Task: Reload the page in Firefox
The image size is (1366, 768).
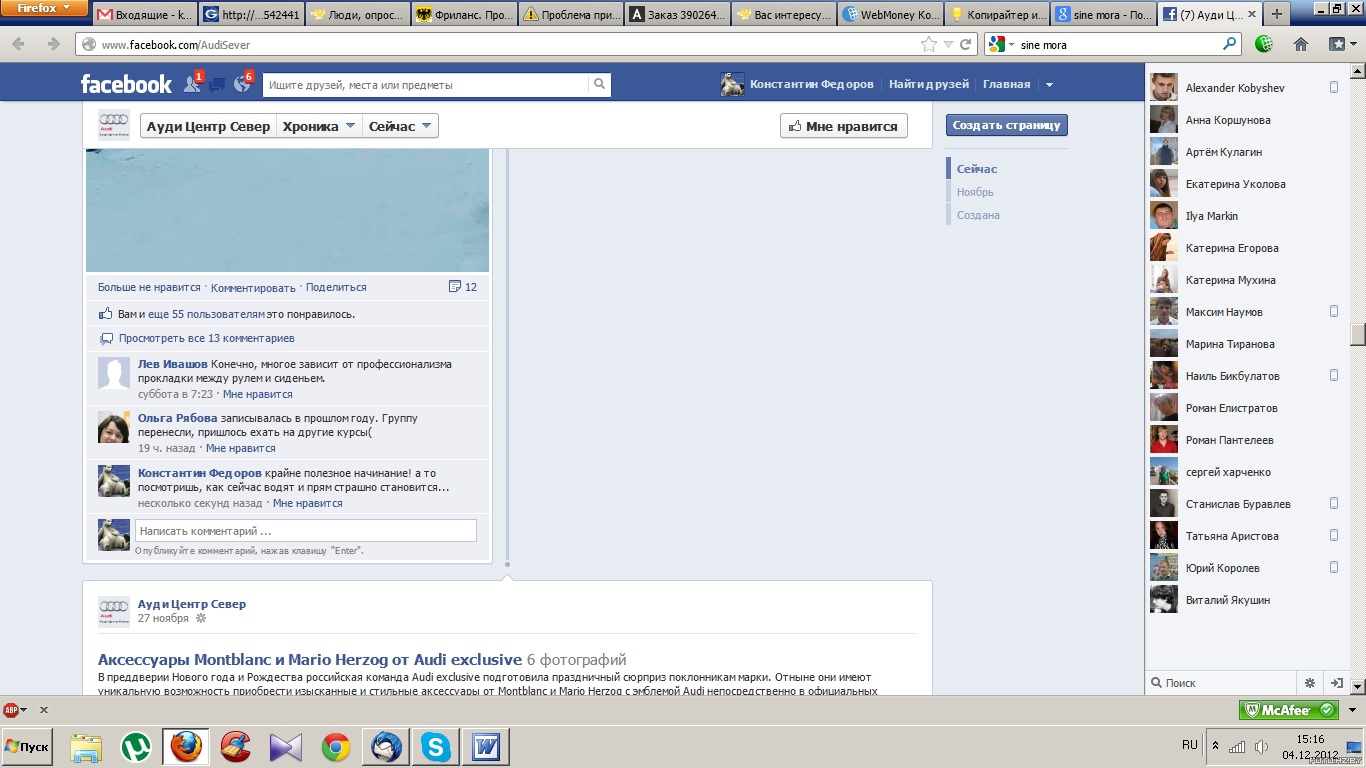Action: click(965, 44)
